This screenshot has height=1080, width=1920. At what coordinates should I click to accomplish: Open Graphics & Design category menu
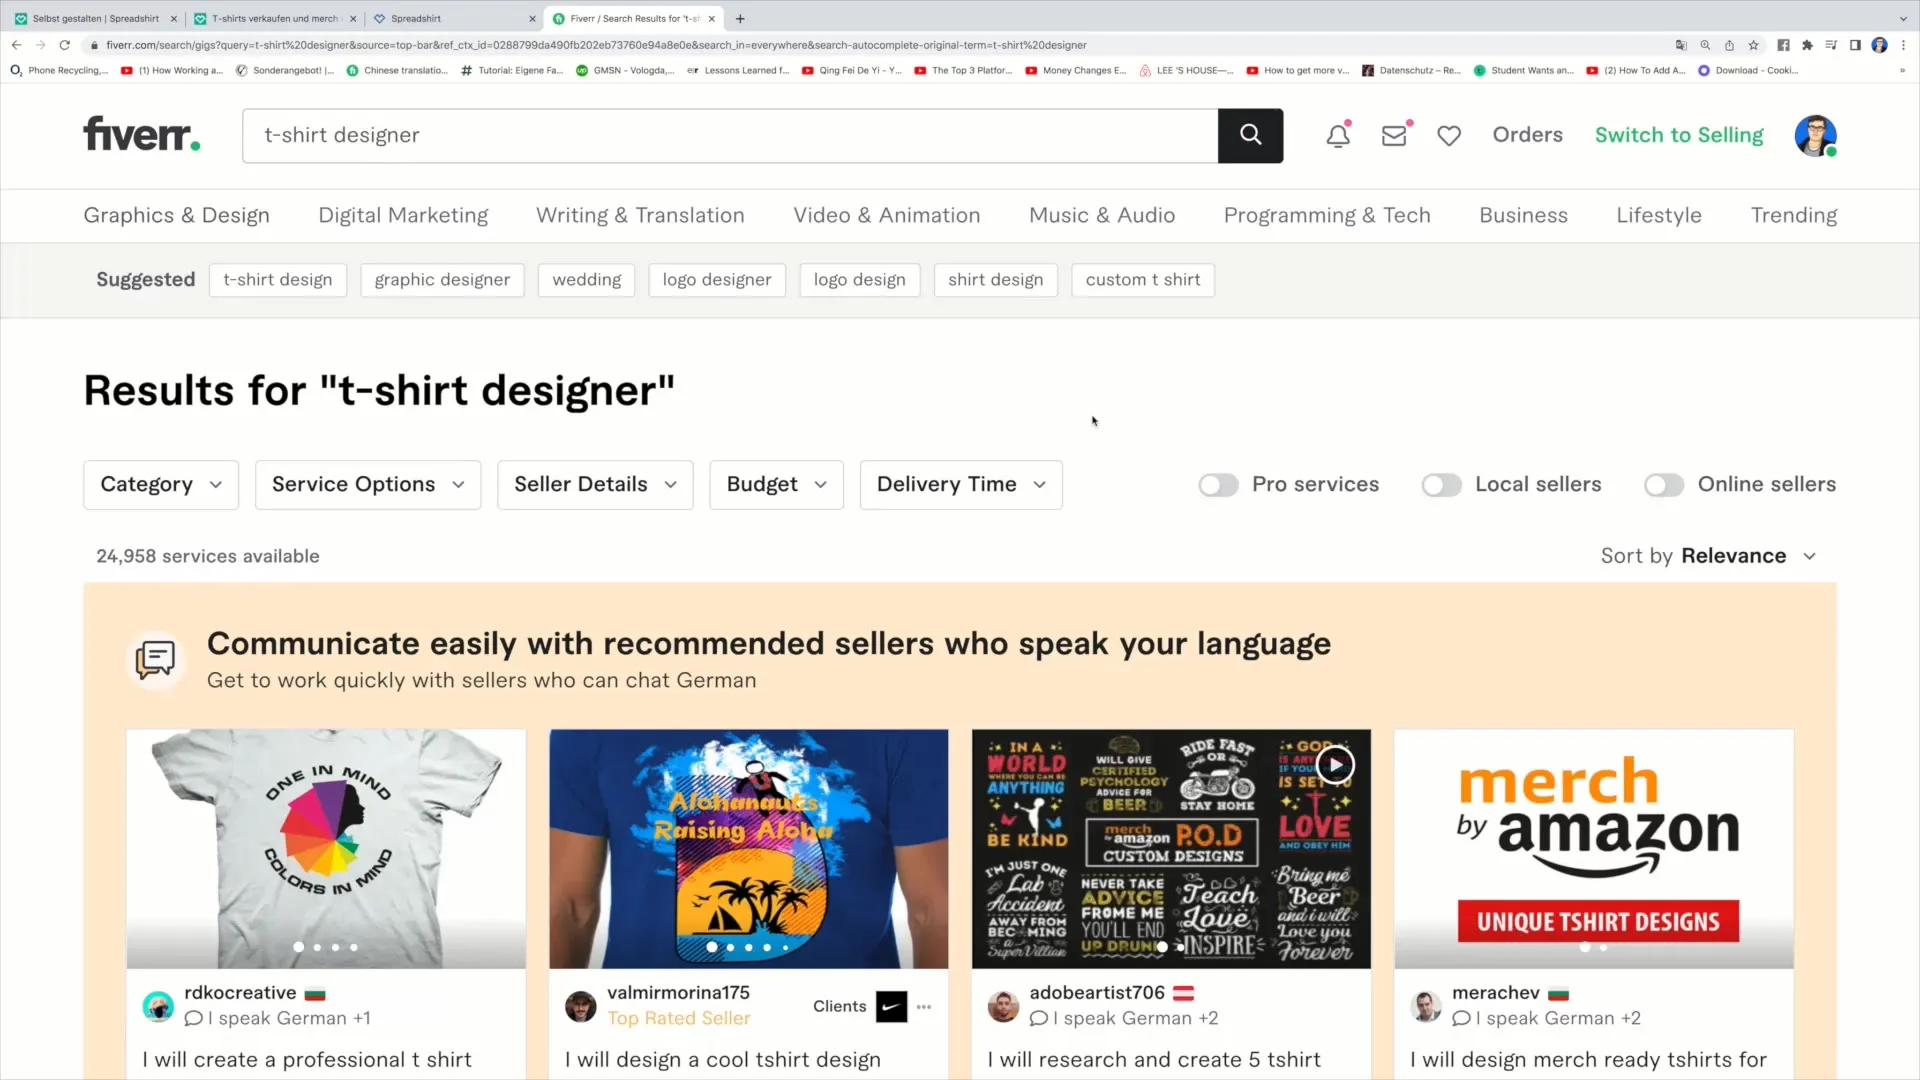point(176,215)
